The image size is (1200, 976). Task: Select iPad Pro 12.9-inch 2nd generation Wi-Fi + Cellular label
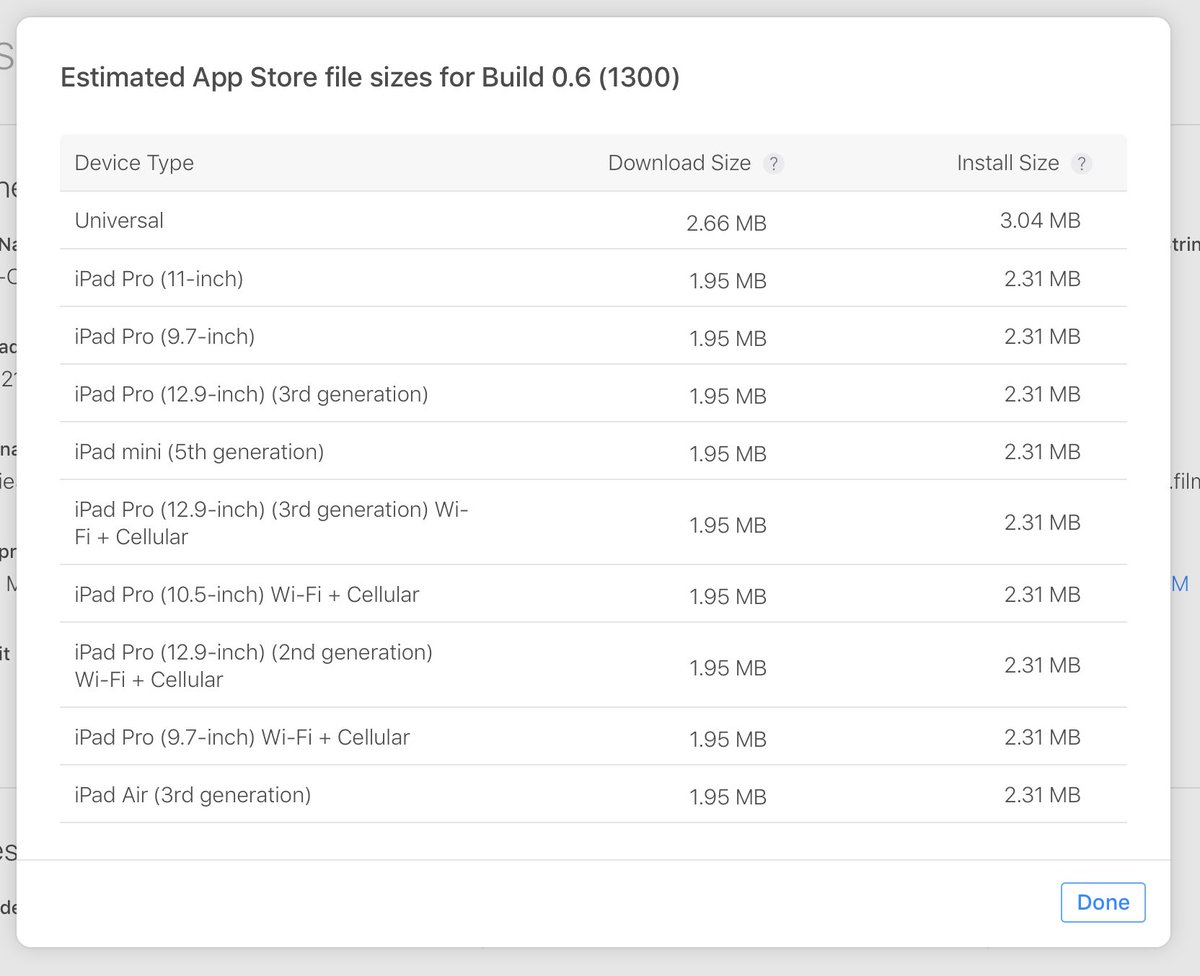pyautogui.click(x=254, y=666)
